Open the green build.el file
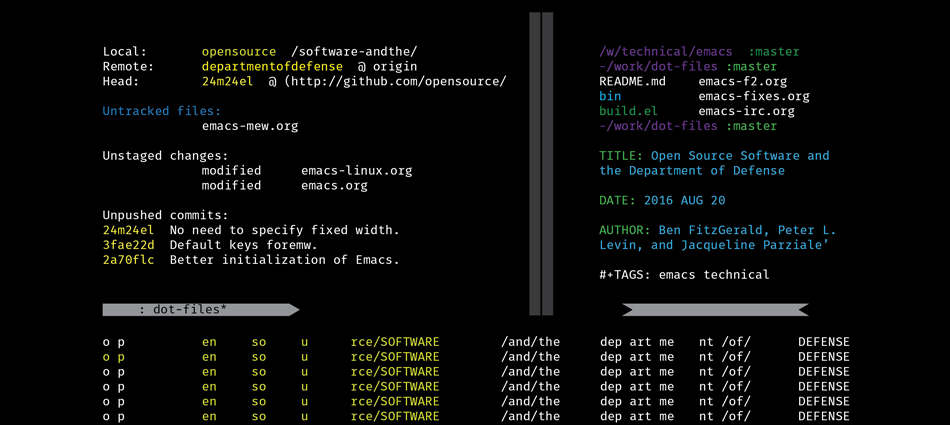 pos(628,112)
